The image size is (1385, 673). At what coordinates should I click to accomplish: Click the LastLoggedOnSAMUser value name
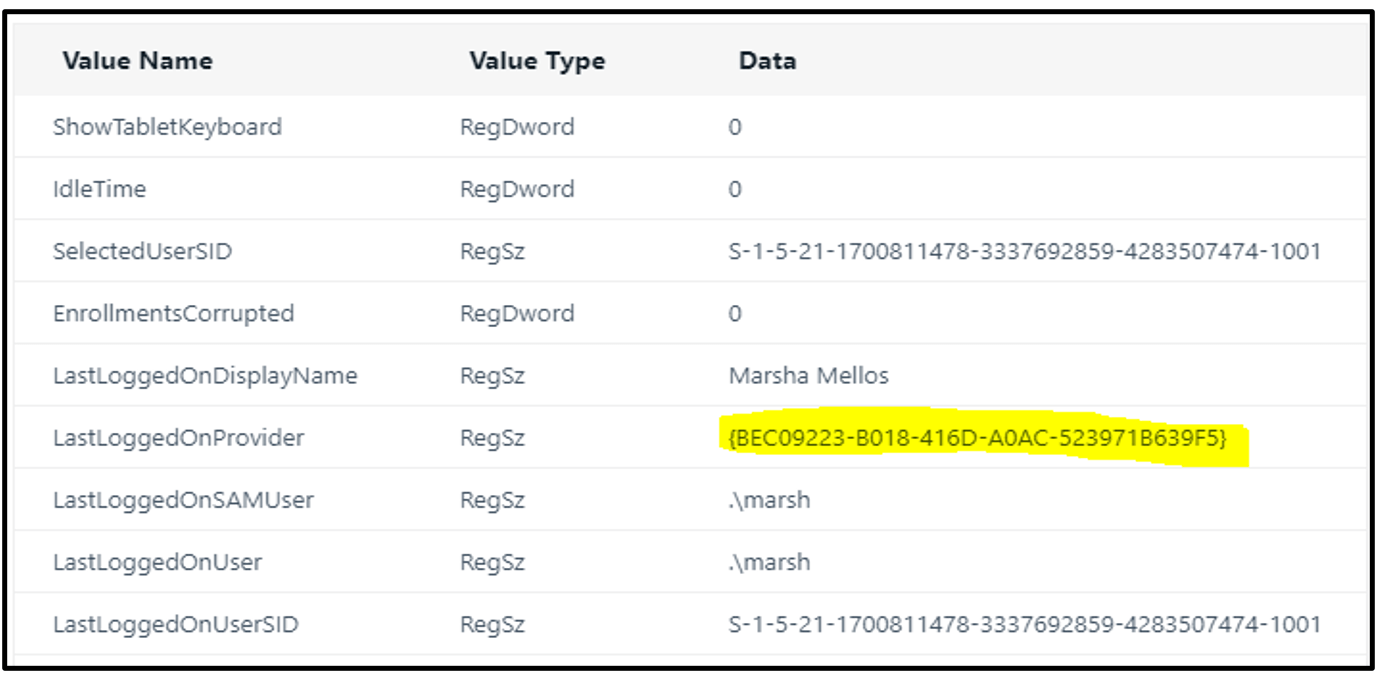(x=183, y=500)
